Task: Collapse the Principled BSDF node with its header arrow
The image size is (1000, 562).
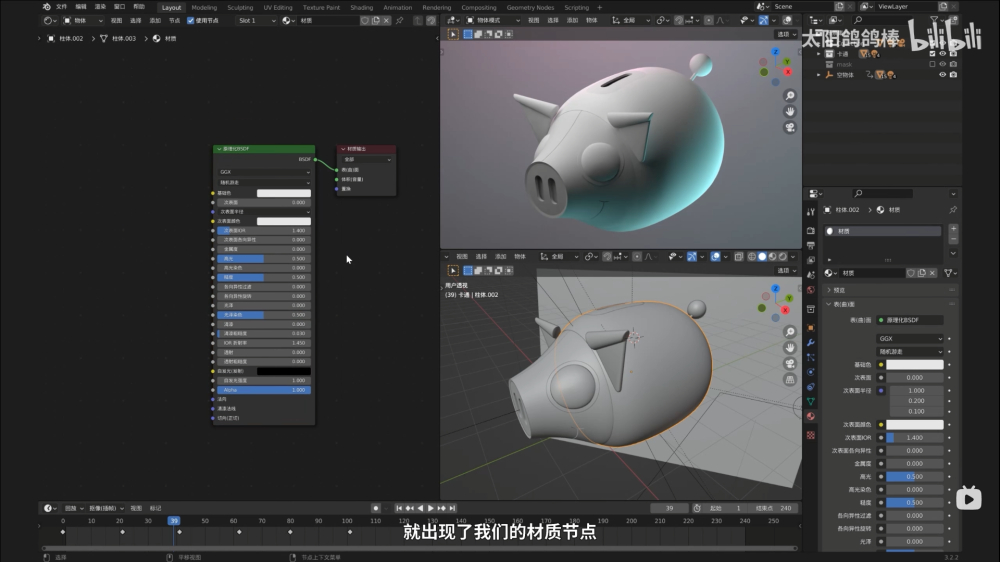Action: (x=219, y=149)
